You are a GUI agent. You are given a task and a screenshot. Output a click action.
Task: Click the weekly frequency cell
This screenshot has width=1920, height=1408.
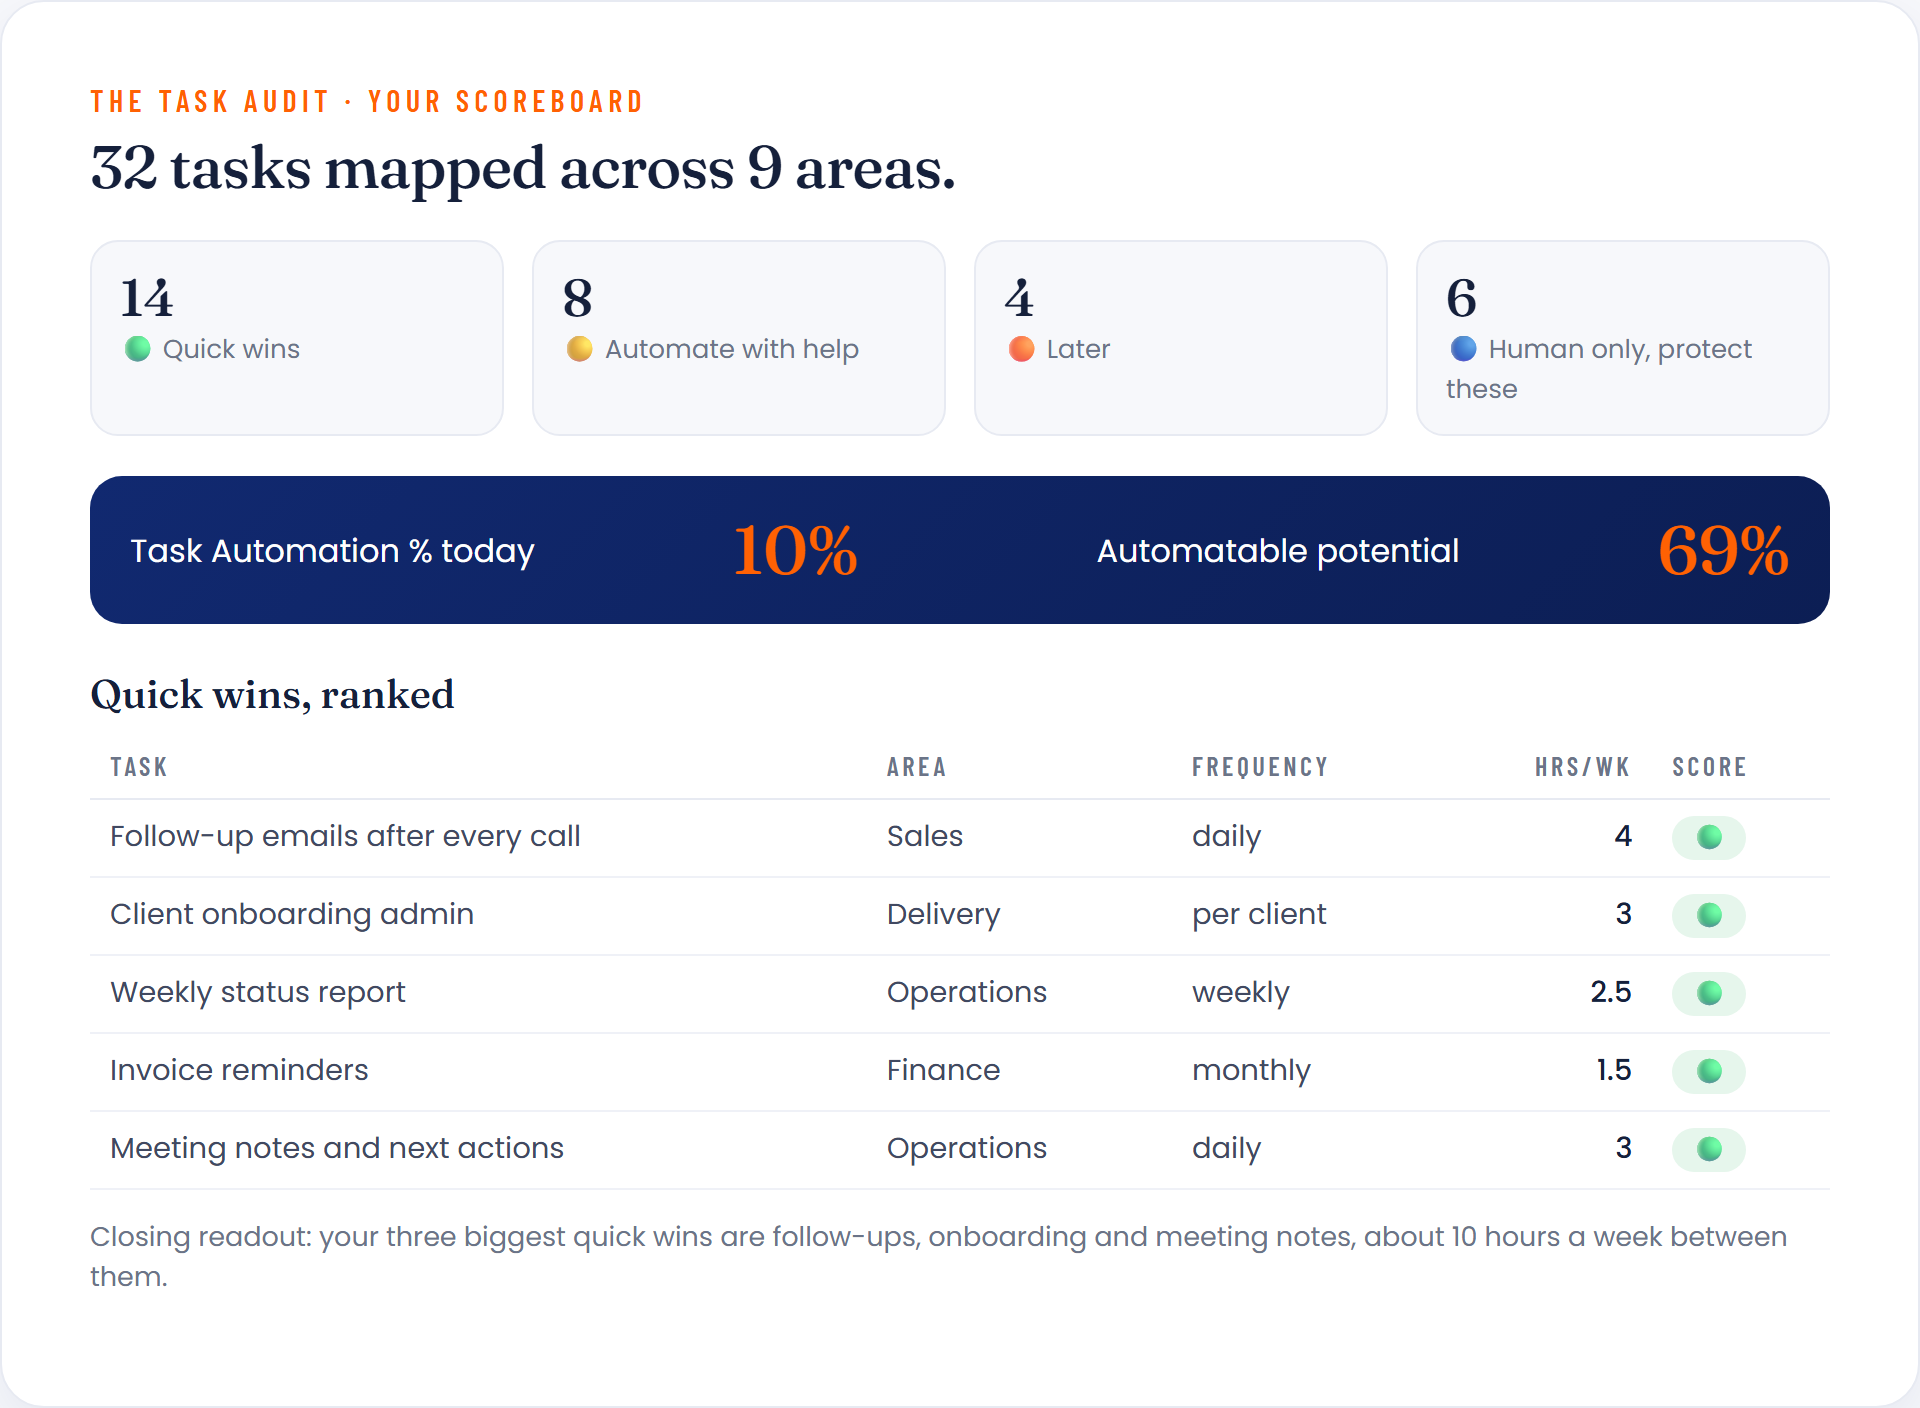click(x=1241, y=992)
